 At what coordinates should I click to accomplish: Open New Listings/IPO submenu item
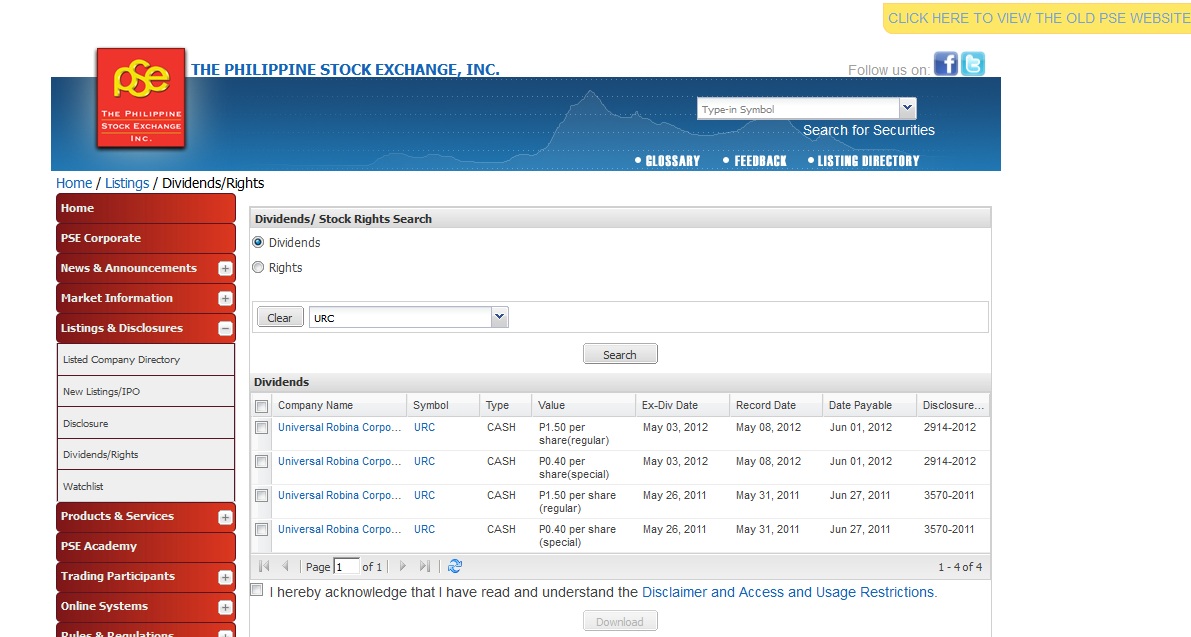point(146,392)
